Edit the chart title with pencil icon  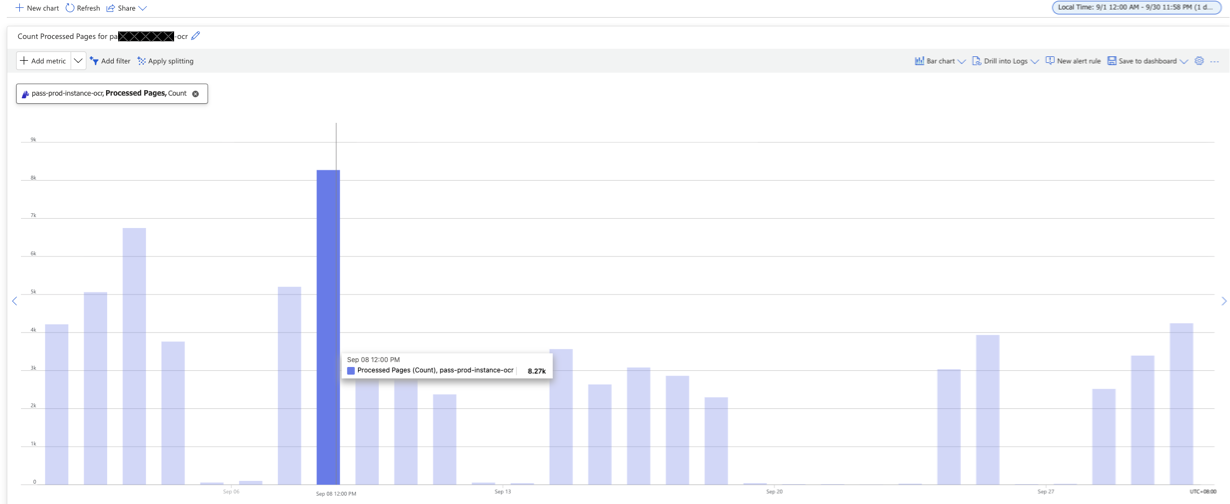pos(196,36)
